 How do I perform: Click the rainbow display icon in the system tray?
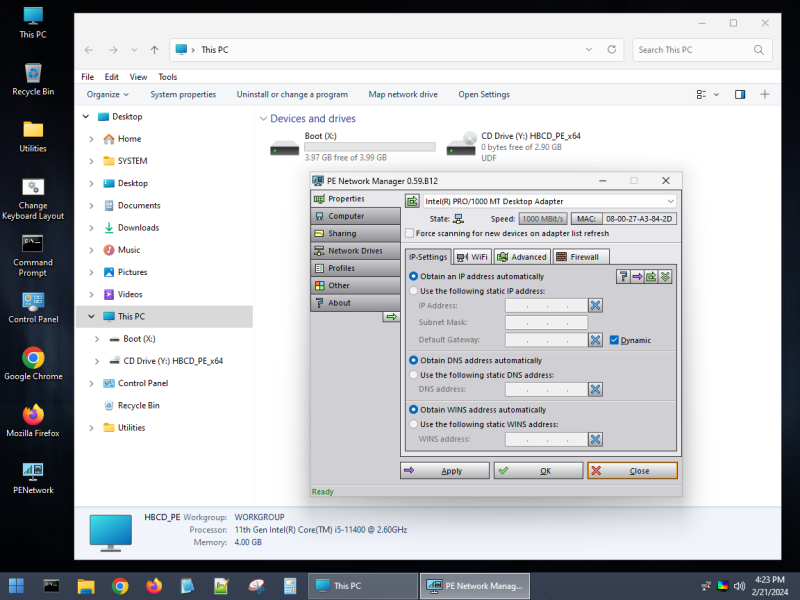(x=722, y=586)
